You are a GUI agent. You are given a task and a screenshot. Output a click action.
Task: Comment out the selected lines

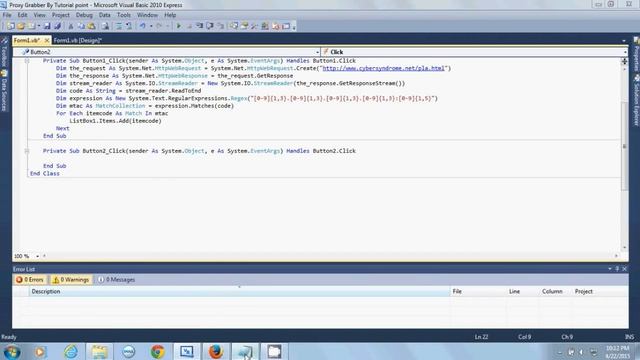point(119,26)
